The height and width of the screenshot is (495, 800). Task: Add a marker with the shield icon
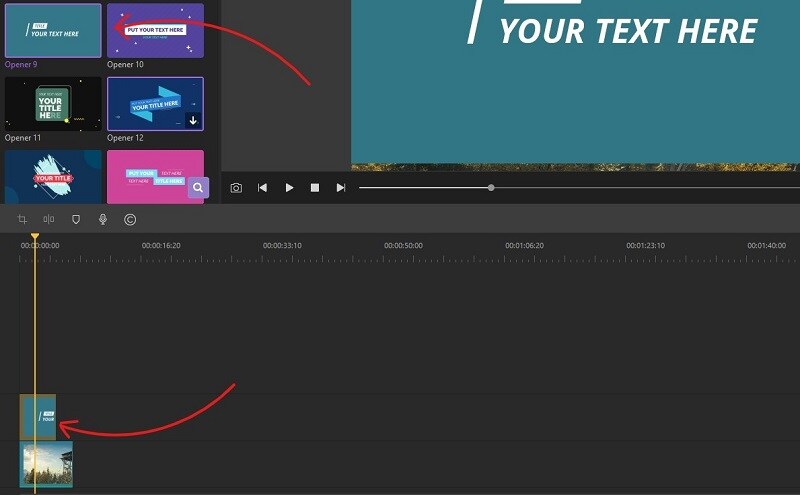(x=76, y=219)
